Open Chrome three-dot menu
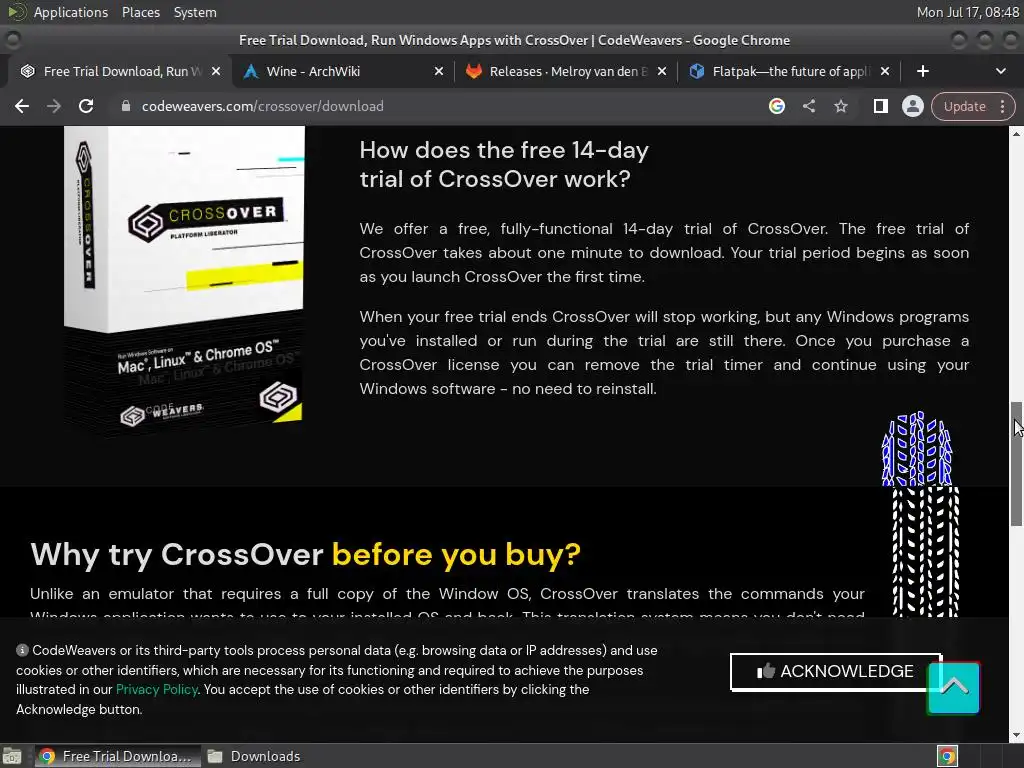Screen dimensions: 1024x768 (1002, 106)
